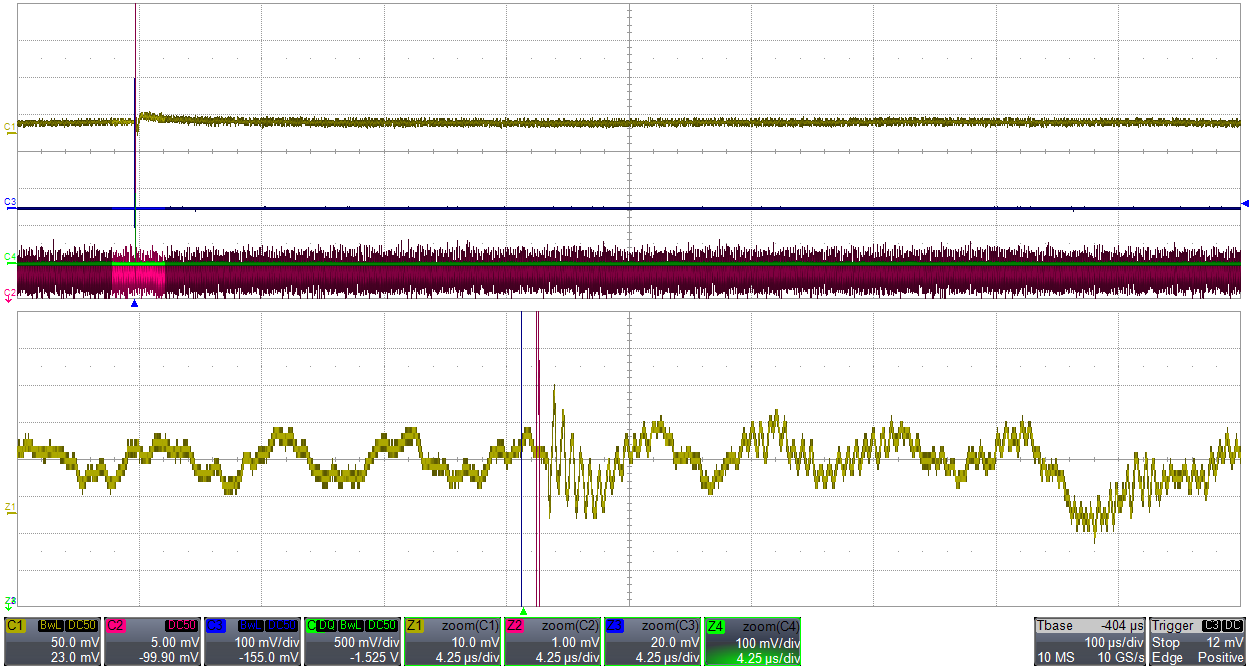The width and height of the screenshot is (1251, 667).
Task: Open the Tbase timebase settings box
Action: [1089, 641]
